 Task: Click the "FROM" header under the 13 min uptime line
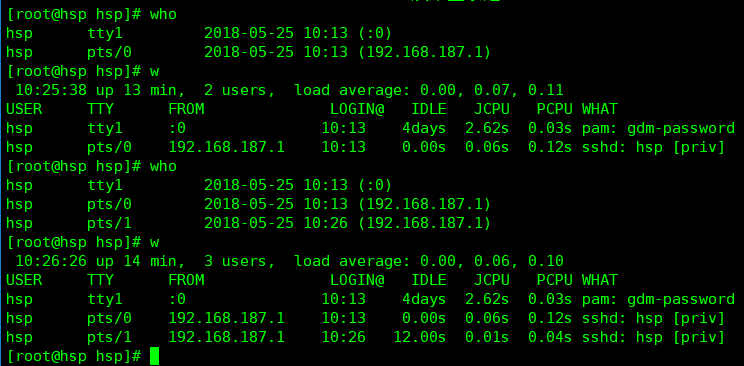click(186, 109)
